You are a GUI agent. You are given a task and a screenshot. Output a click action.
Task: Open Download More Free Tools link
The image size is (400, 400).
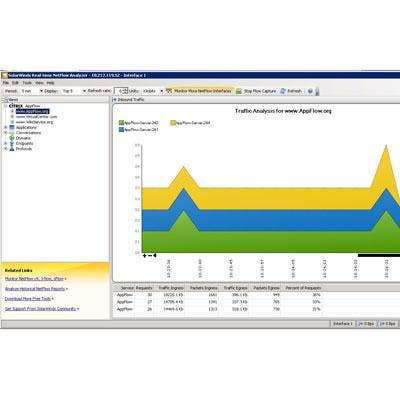(28, 299)
